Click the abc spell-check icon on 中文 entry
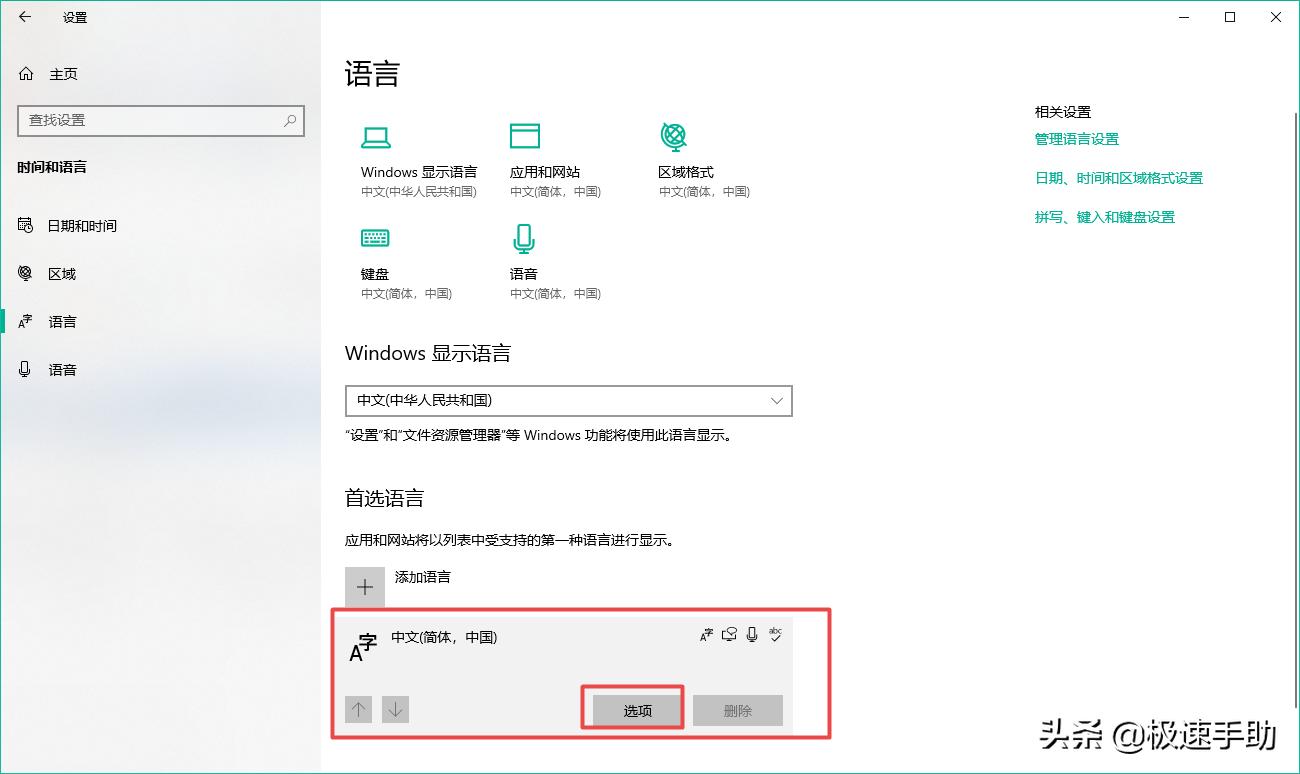Image resolution: width=1300 pixels, height=774 pixels. (775, 633)
